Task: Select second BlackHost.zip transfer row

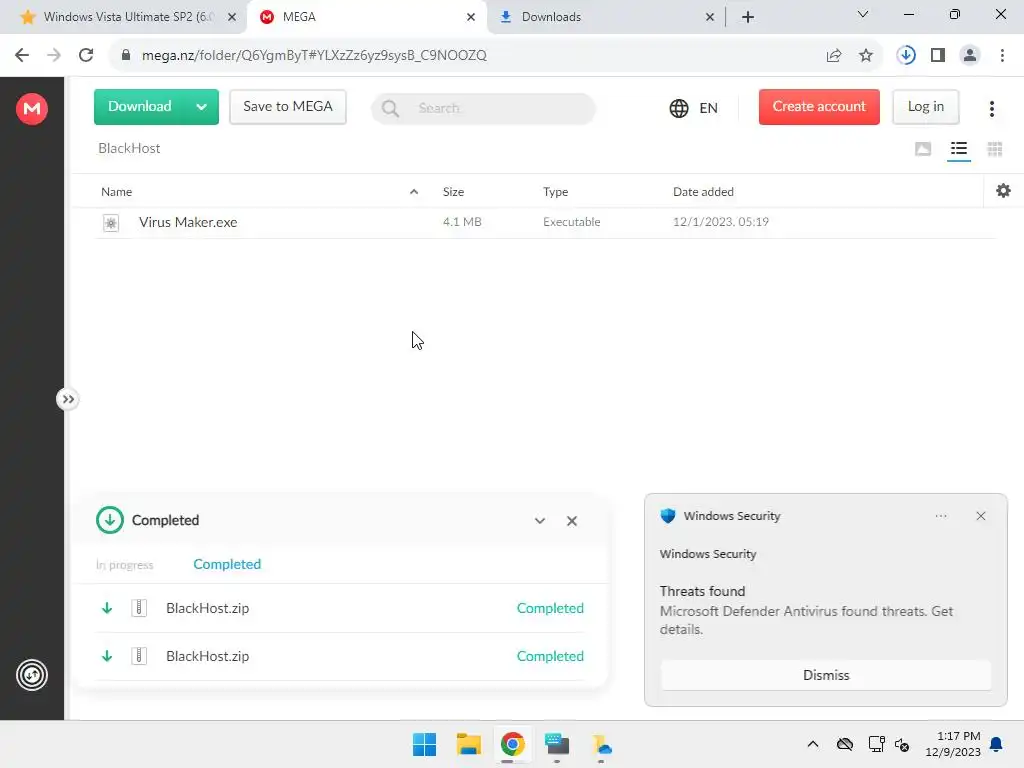Action: coord(340,656)
